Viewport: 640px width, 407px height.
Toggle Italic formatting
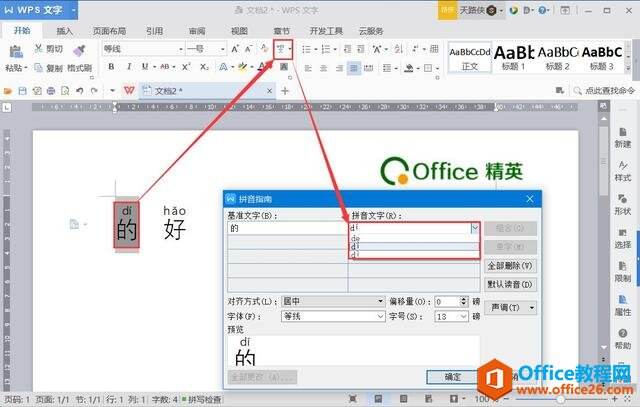(x=129, y=67)
